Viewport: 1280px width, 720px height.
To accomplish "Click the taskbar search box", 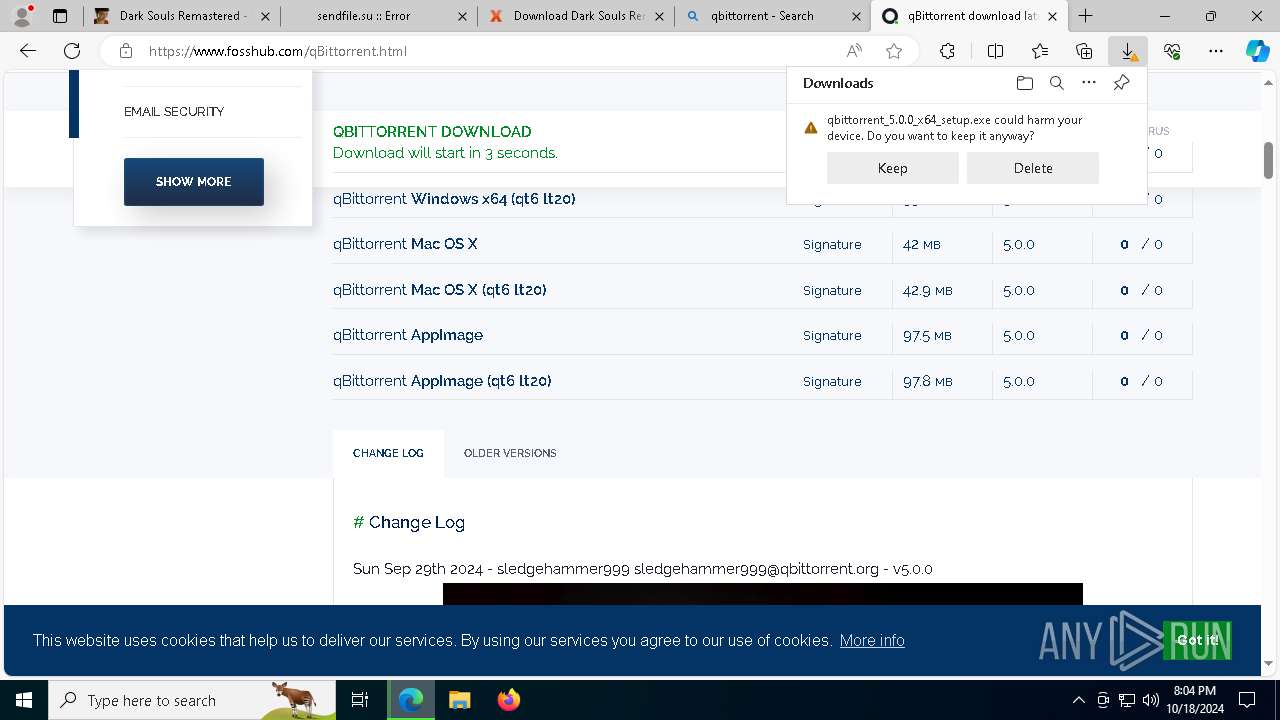I will pos(192,700).
